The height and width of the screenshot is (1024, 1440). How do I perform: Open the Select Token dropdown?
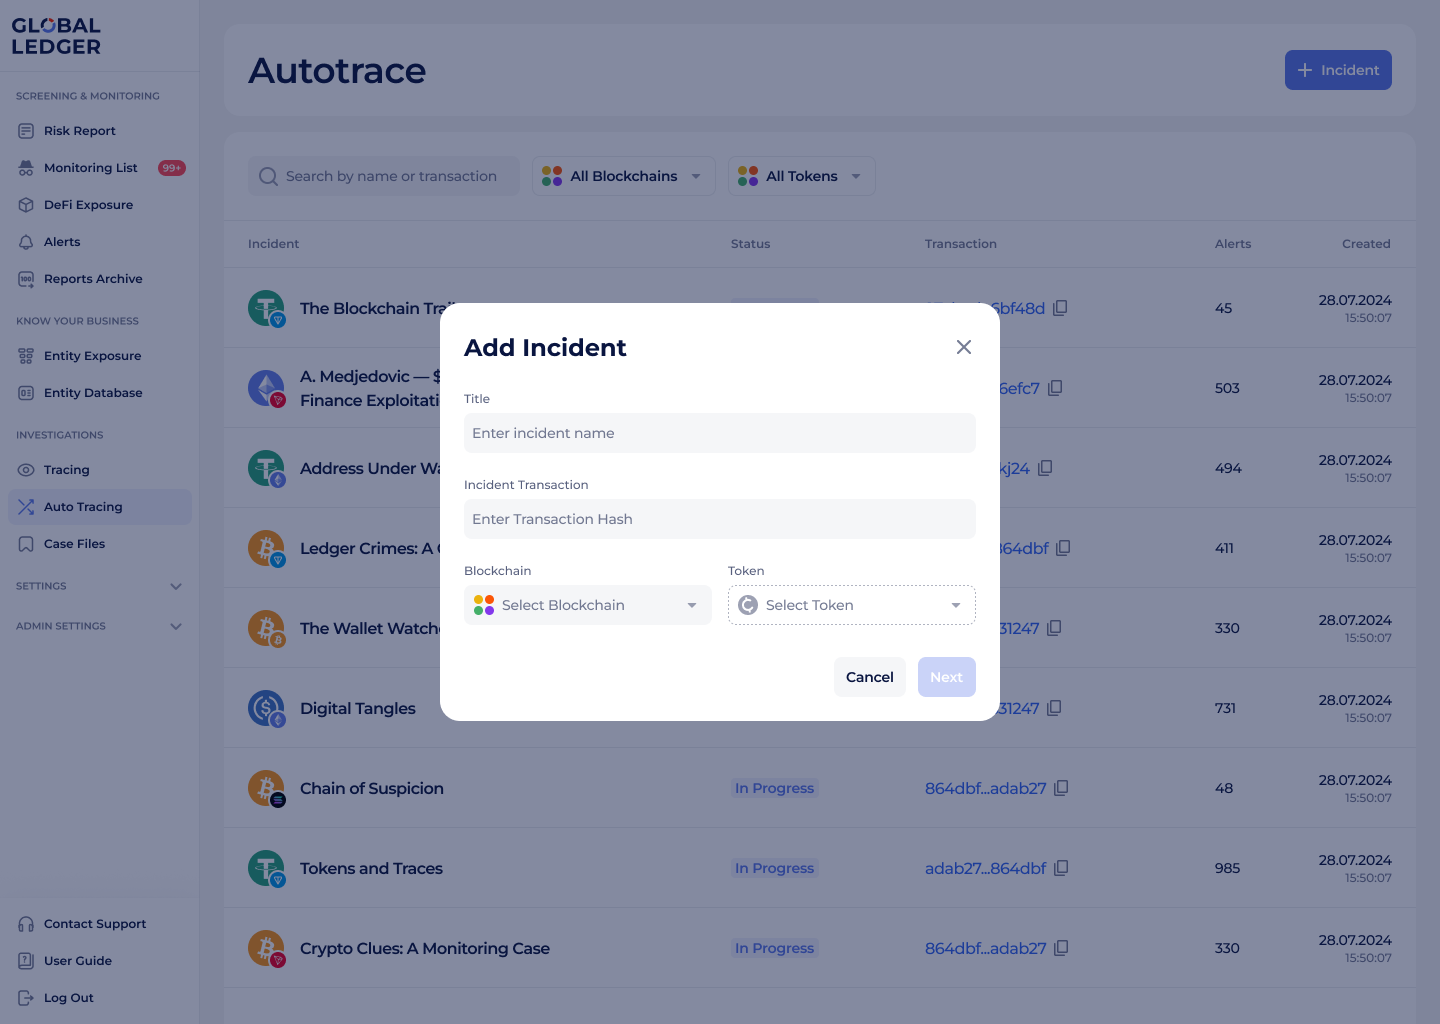[x=851, y=605]
